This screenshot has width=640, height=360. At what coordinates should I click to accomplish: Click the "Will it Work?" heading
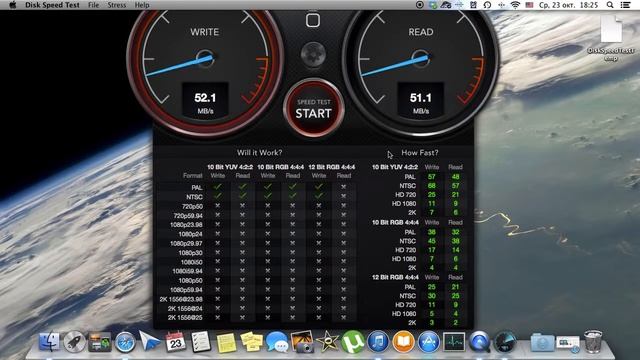[260, 153]
